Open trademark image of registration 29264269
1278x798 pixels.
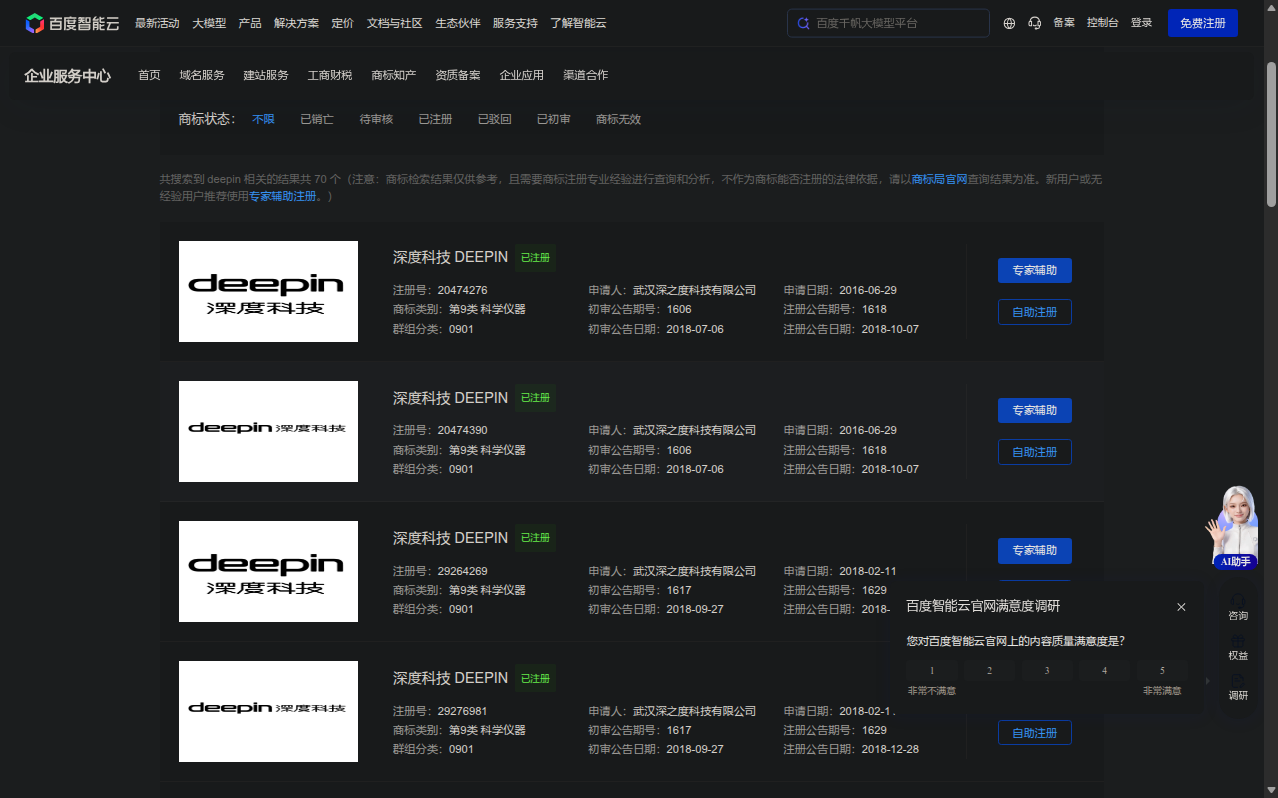268,571
